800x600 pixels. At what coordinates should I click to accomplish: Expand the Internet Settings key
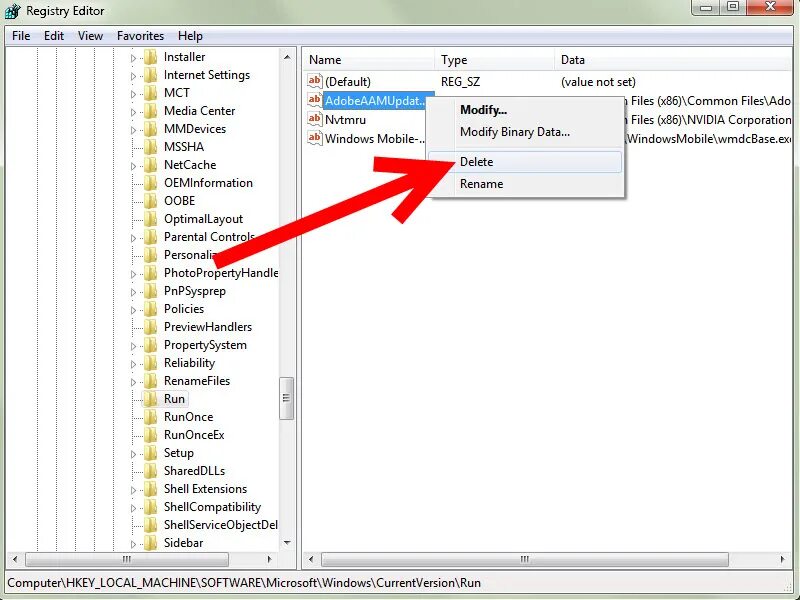(x=134, y=76)
